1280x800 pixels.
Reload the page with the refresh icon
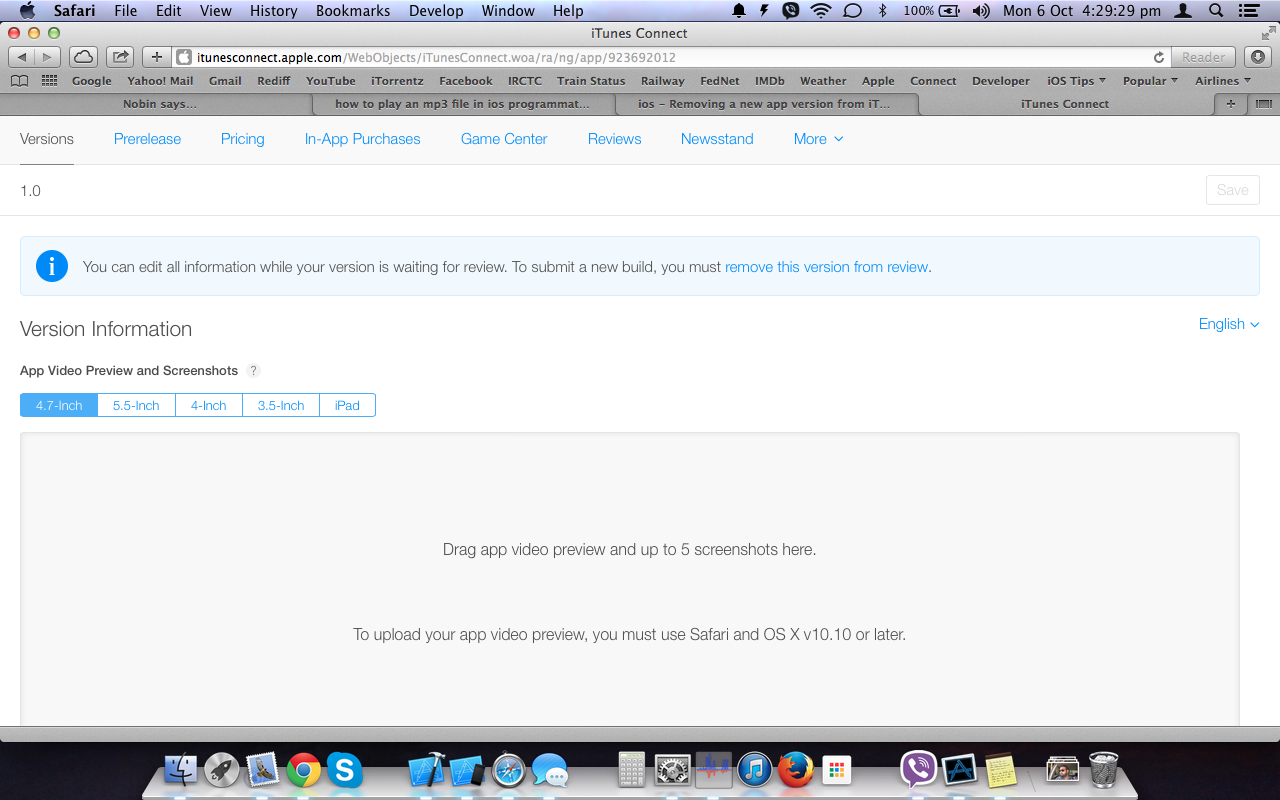point(1159,57)
